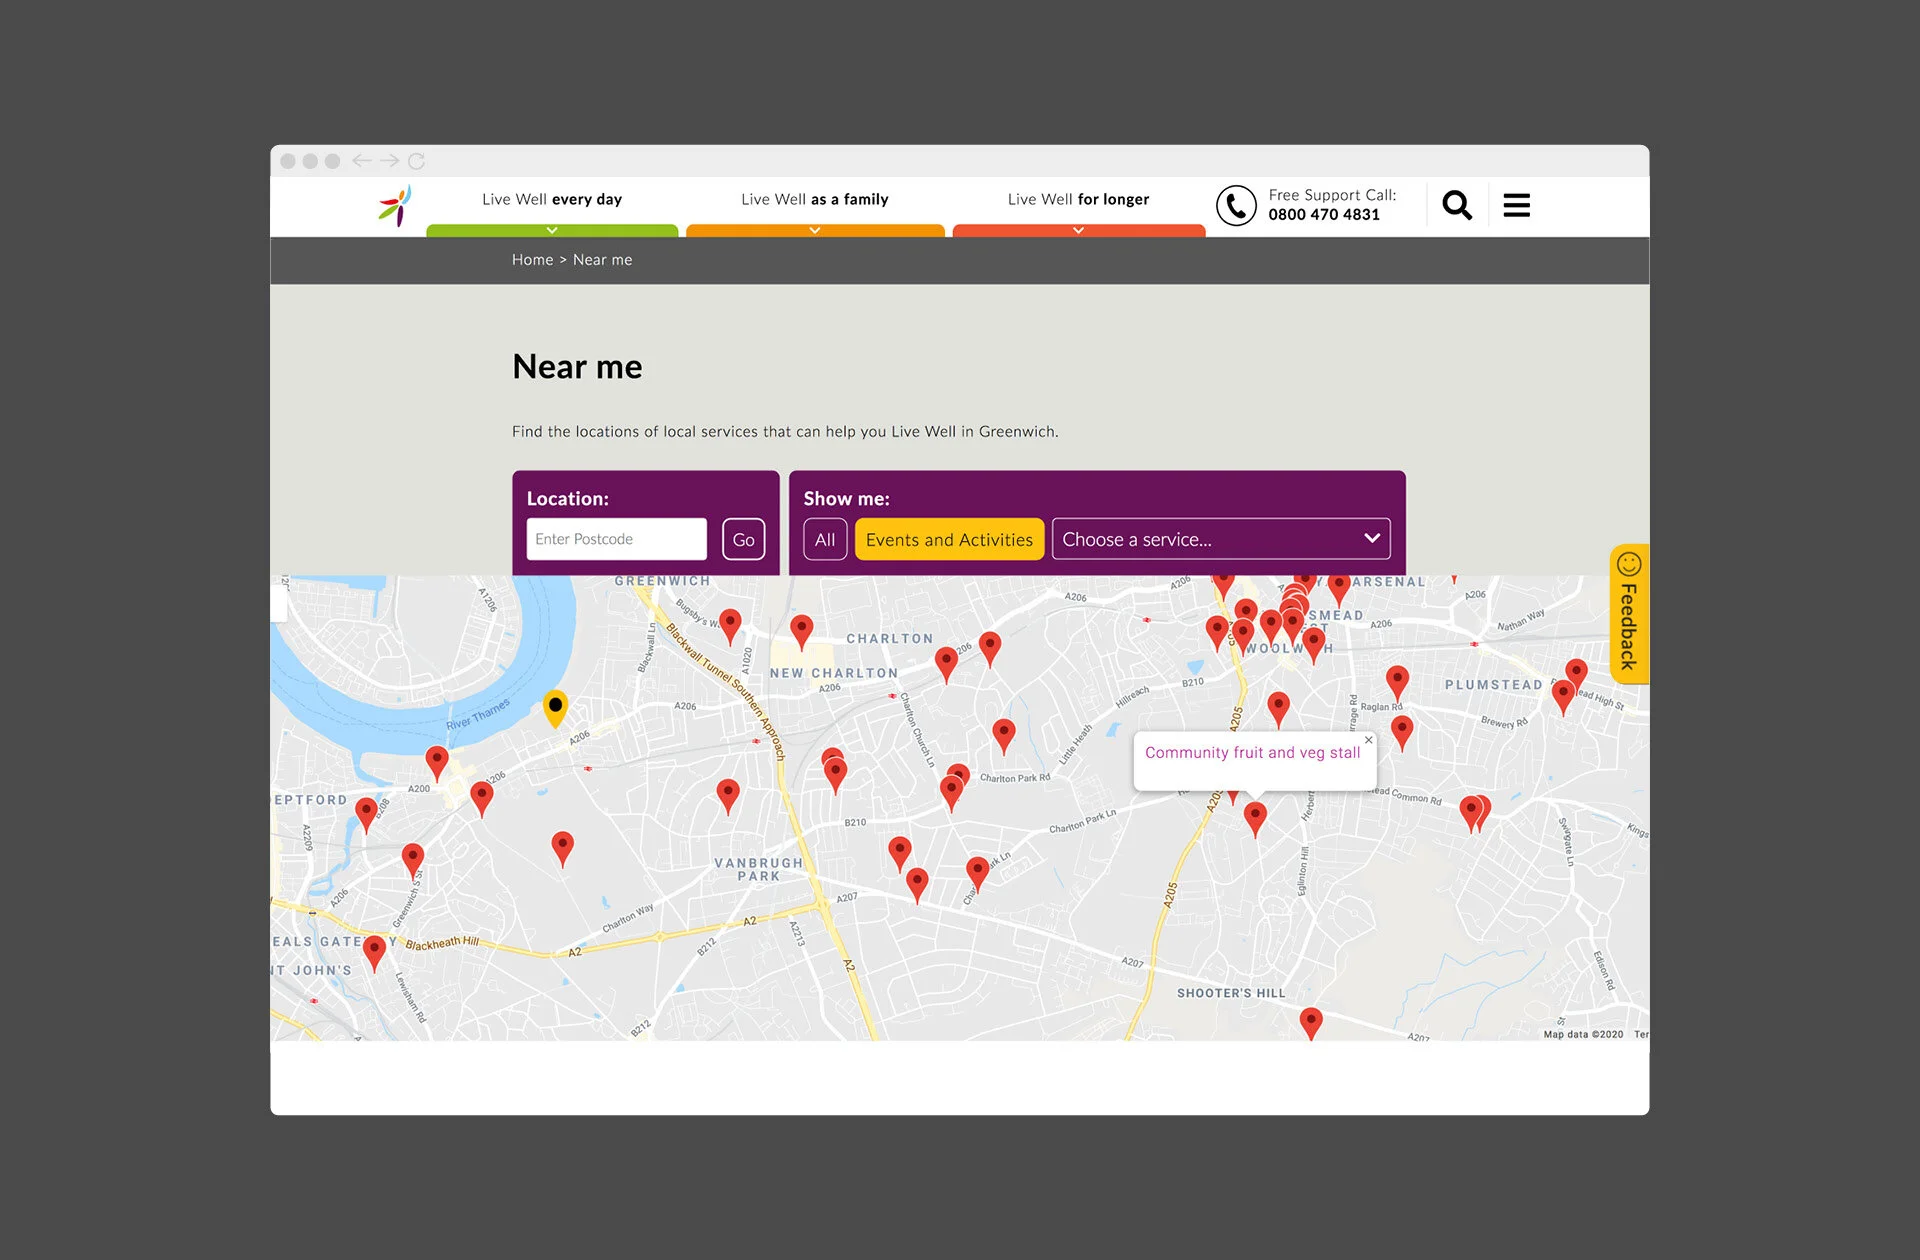The image size is (1920, 1260).
Task: Click green chevron under every day
Action: coord(552,231)
